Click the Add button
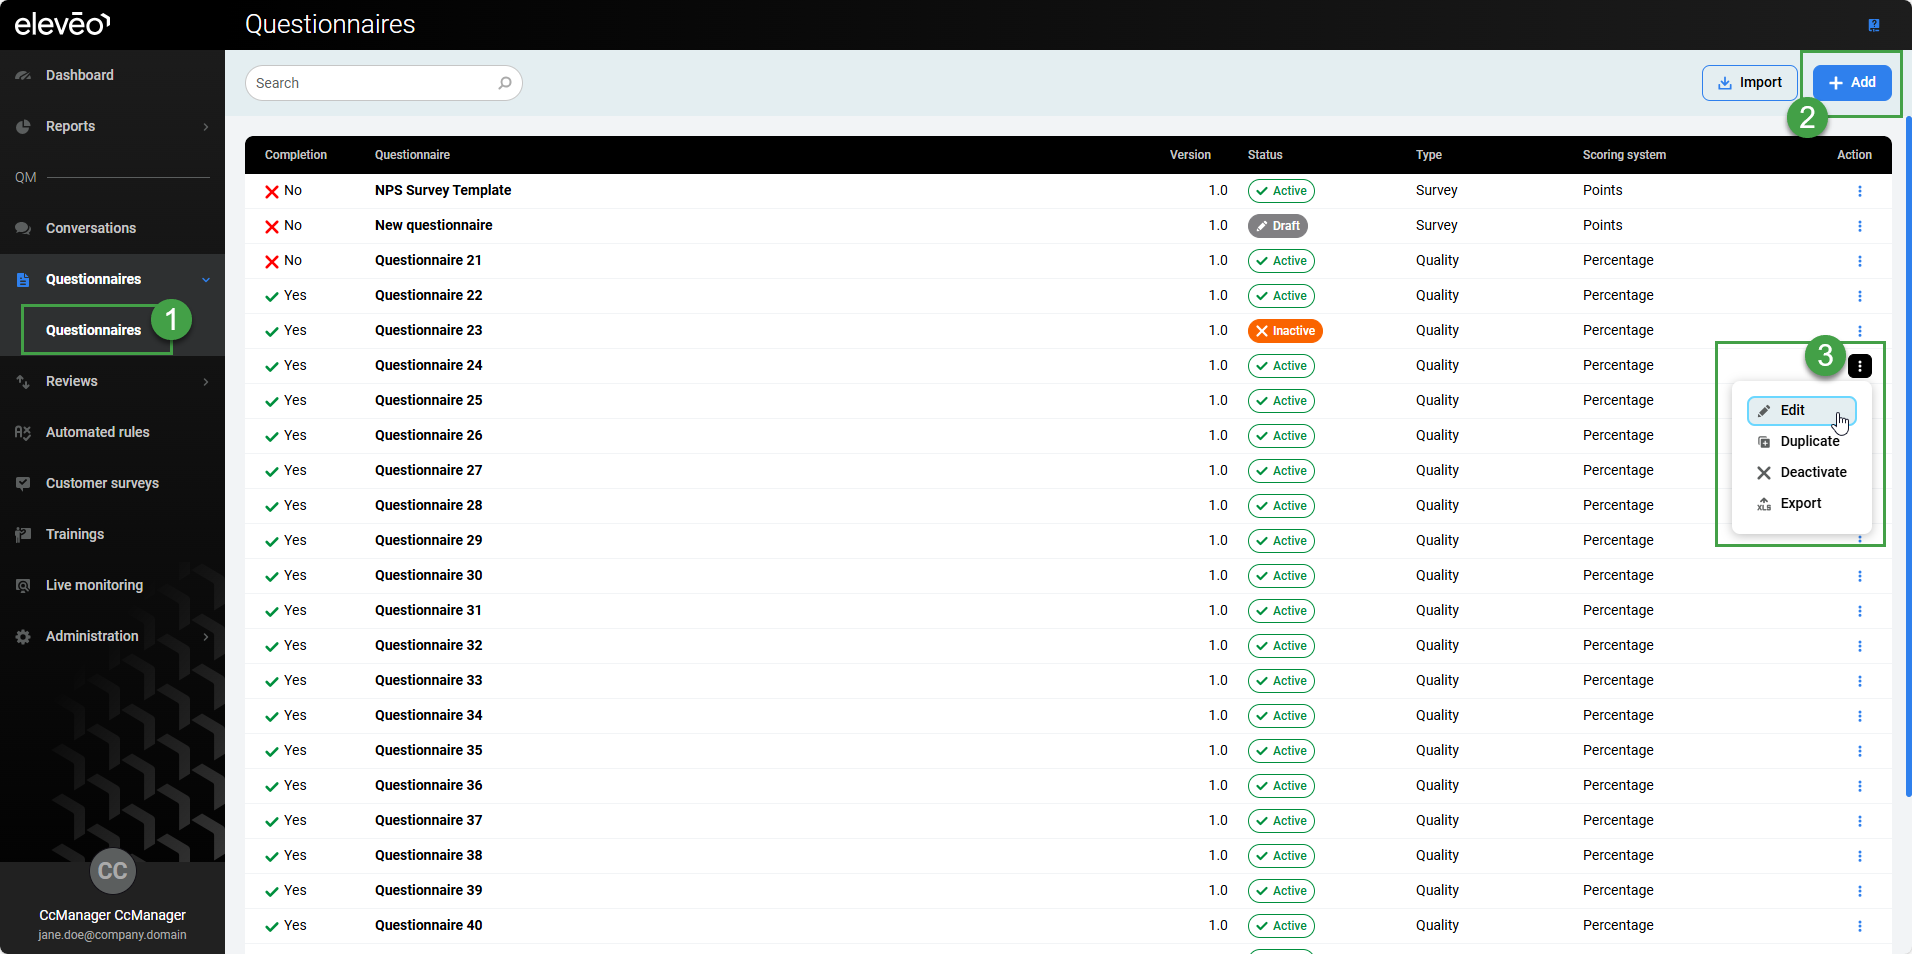Screen dimensions: 1912x954 point(1851,83)
